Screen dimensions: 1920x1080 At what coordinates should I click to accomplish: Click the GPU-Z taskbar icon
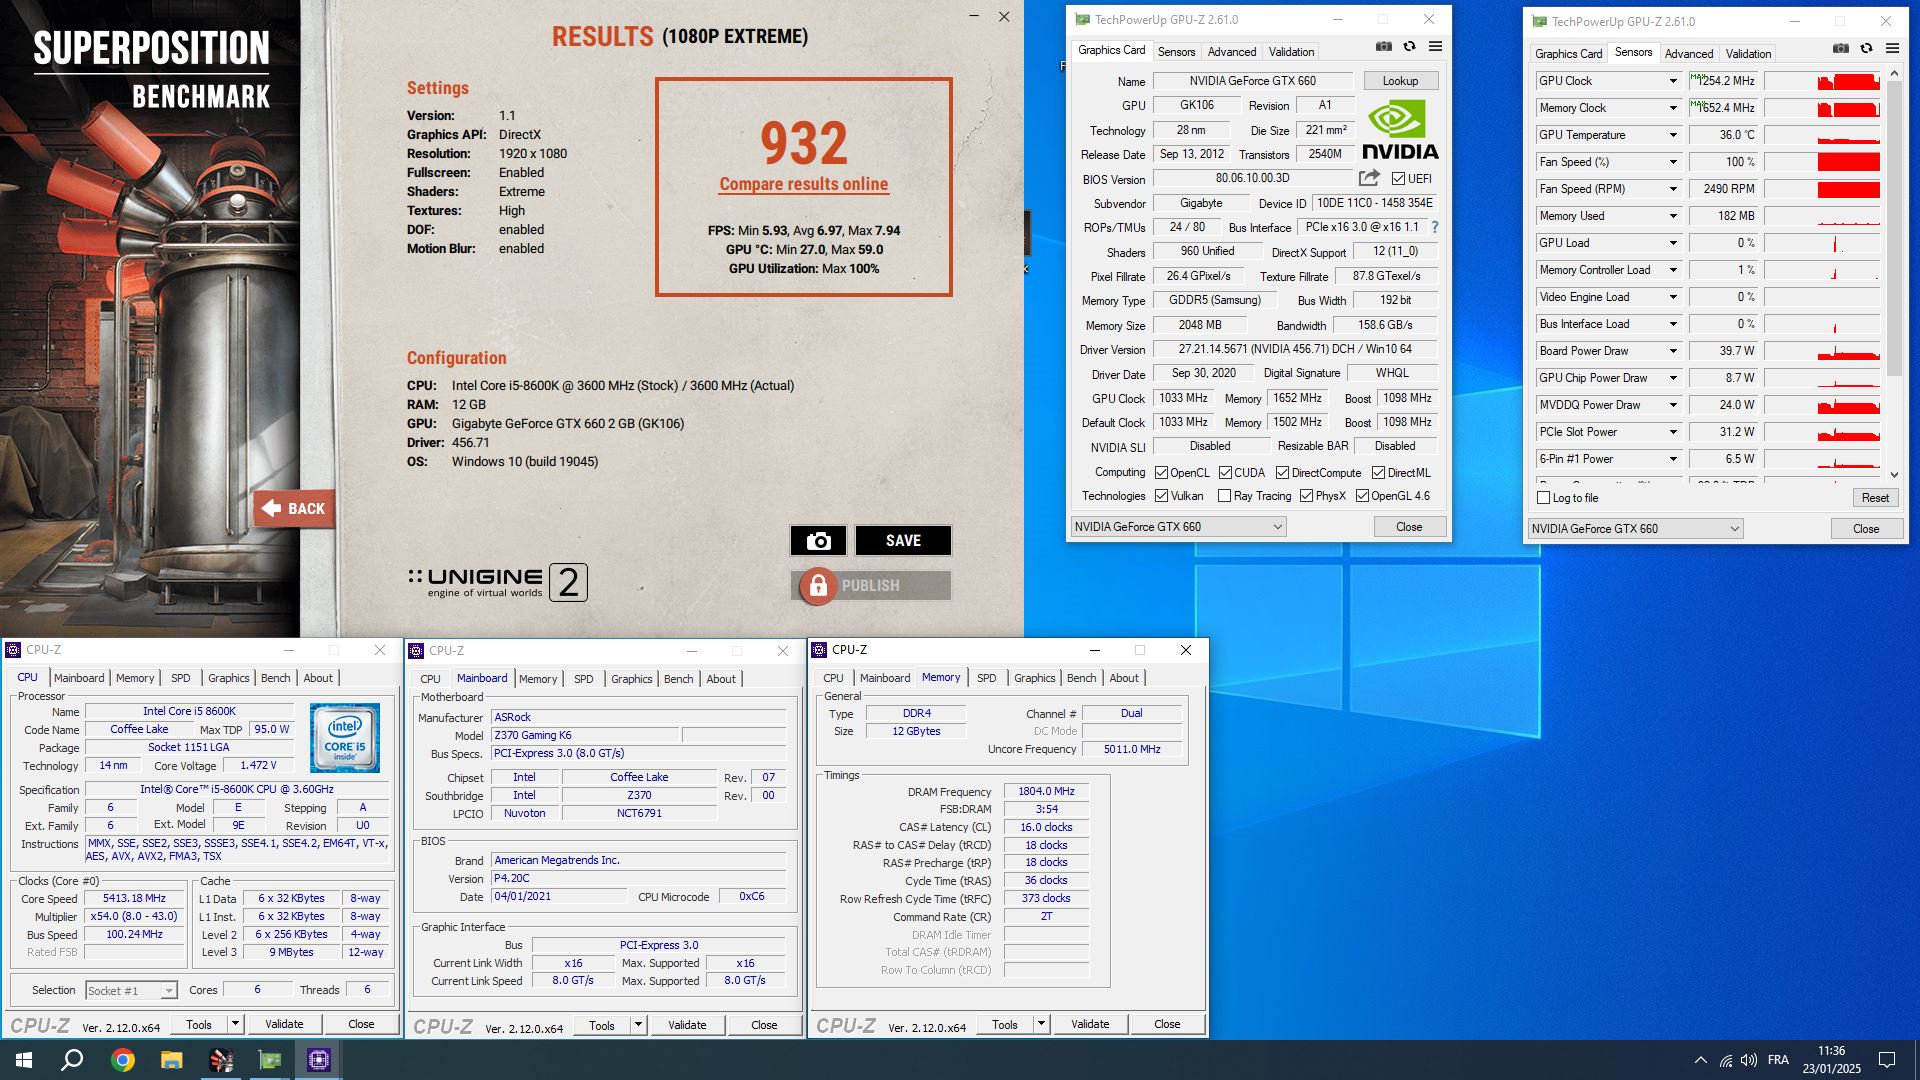click(269, 1060)
